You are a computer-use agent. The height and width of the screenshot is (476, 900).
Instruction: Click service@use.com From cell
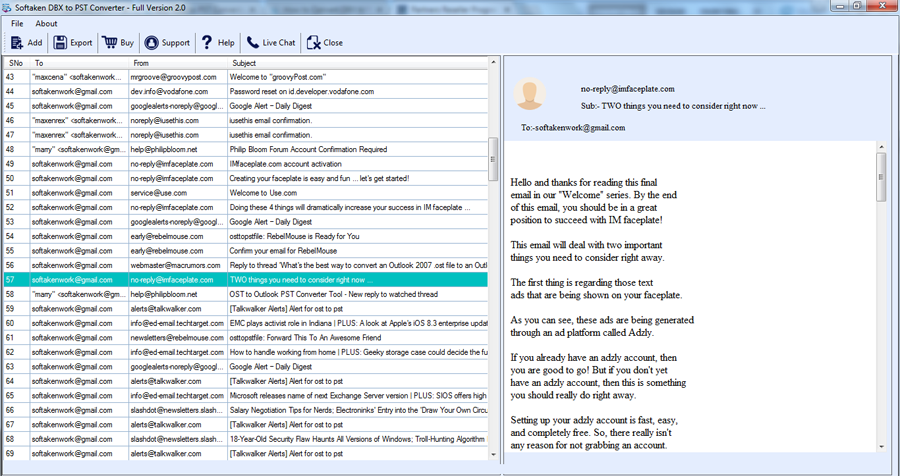pyautogui.click(x=178, y=193)
